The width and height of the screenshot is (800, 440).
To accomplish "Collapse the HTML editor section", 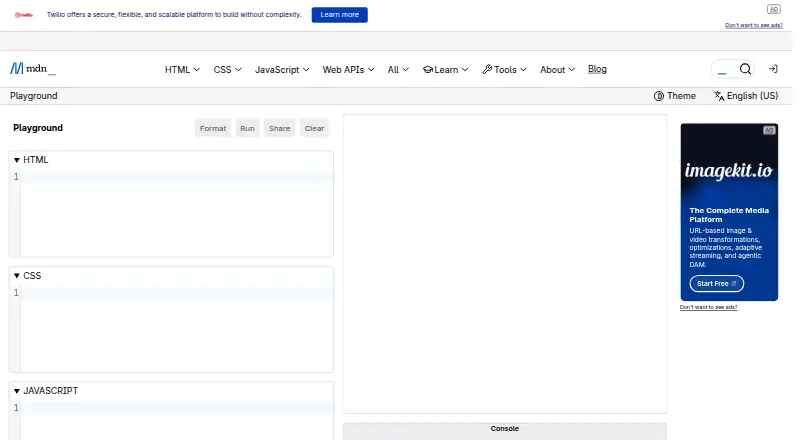I will (31, 160).
